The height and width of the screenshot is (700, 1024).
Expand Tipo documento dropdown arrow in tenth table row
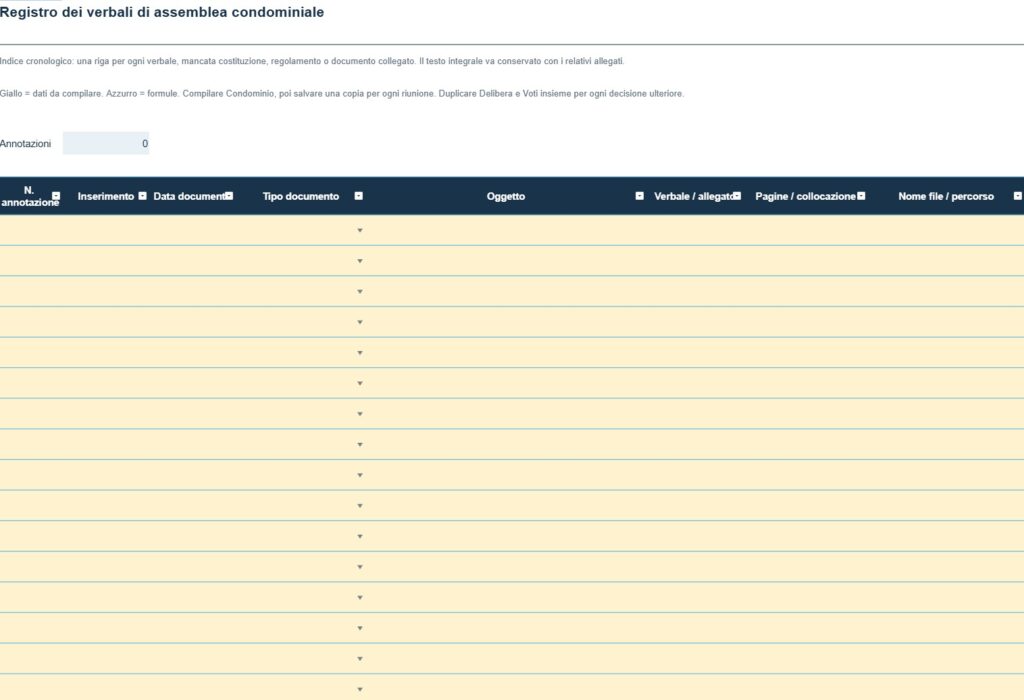tap(360, 506)
